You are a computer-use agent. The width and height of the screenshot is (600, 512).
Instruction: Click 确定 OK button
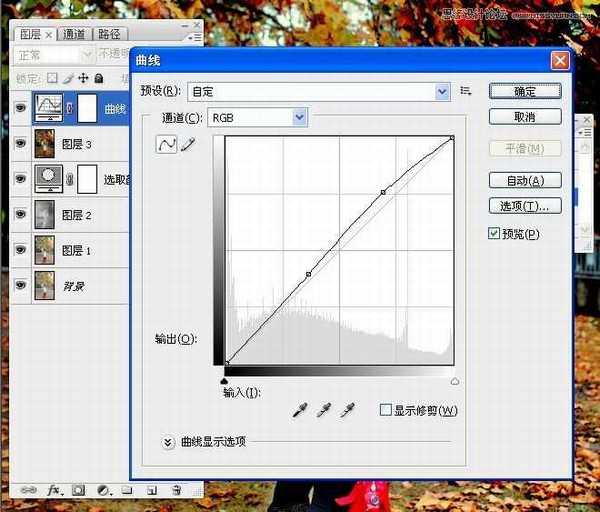tap(525, 91)
